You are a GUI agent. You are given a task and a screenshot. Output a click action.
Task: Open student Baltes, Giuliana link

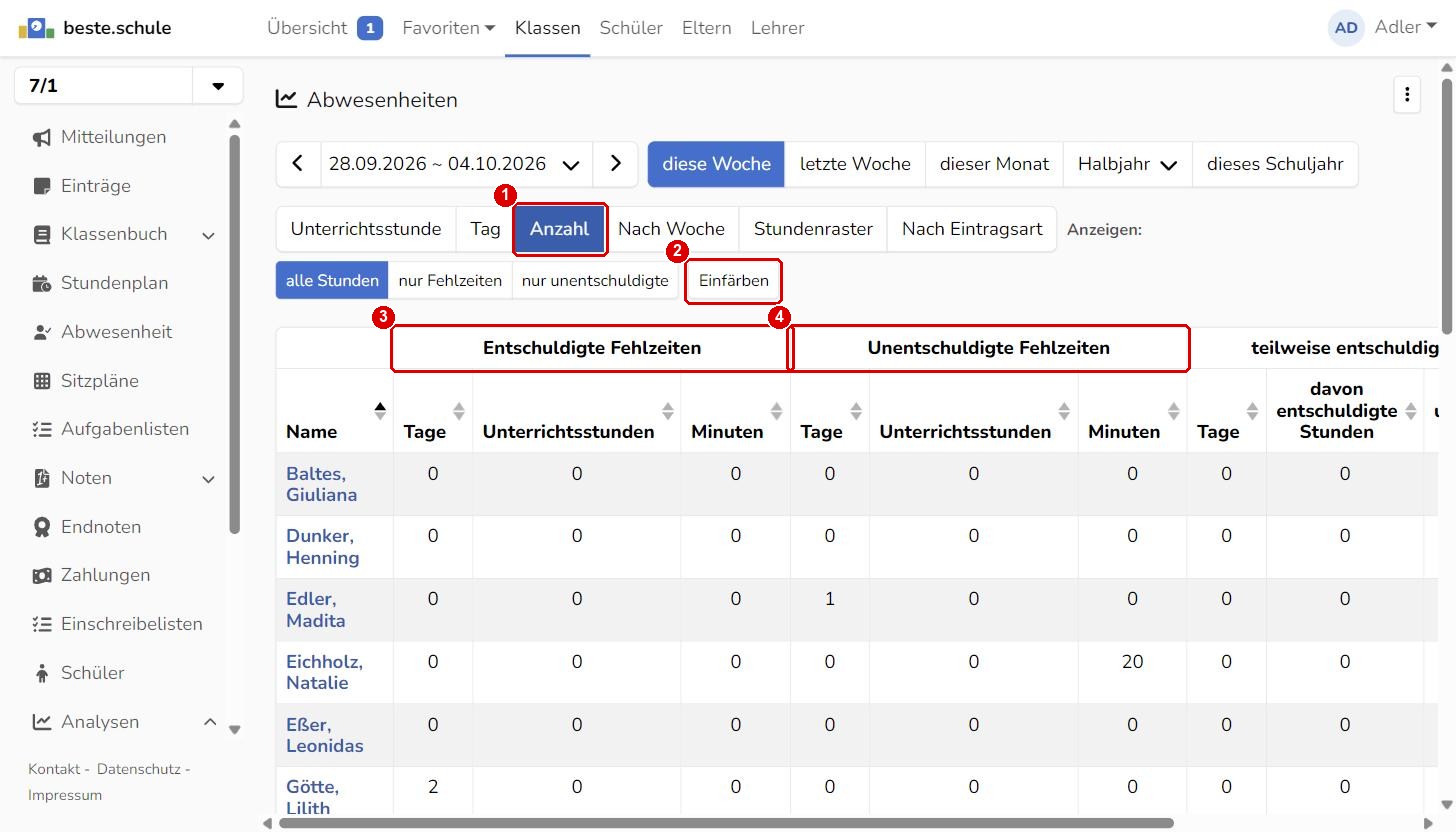tap(321, 484)
